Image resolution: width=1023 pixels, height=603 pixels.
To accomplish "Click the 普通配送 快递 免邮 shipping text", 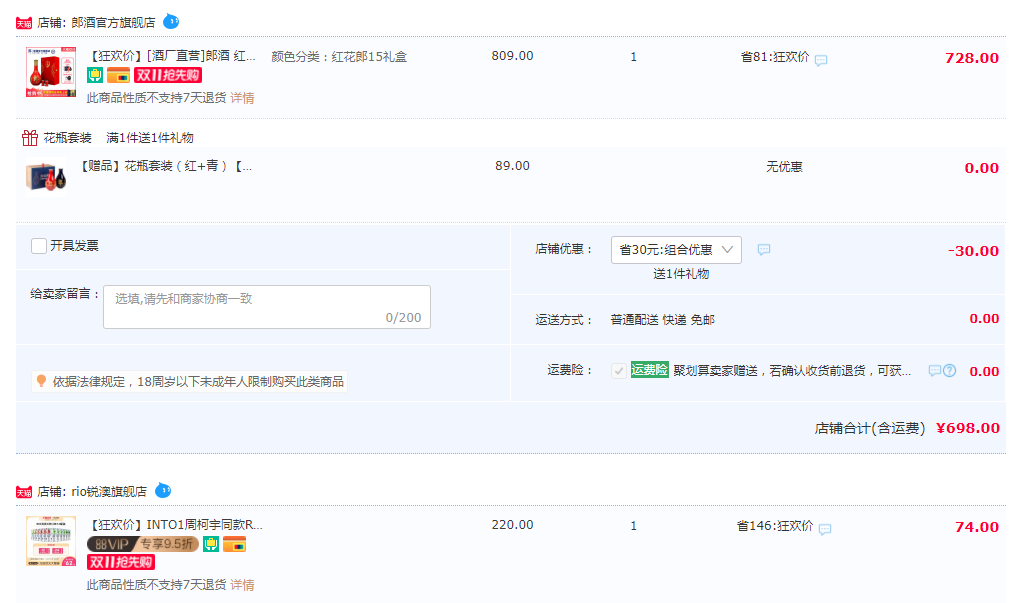I will [663, 320].
